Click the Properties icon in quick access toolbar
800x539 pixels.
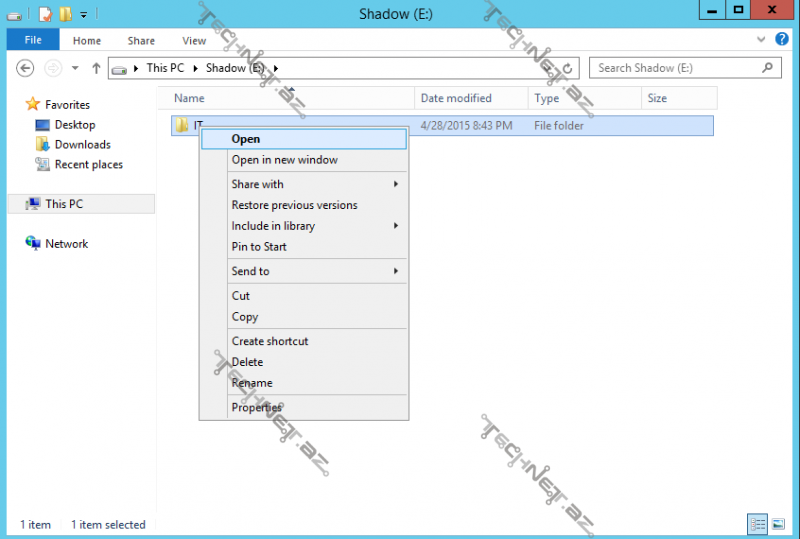45,14
